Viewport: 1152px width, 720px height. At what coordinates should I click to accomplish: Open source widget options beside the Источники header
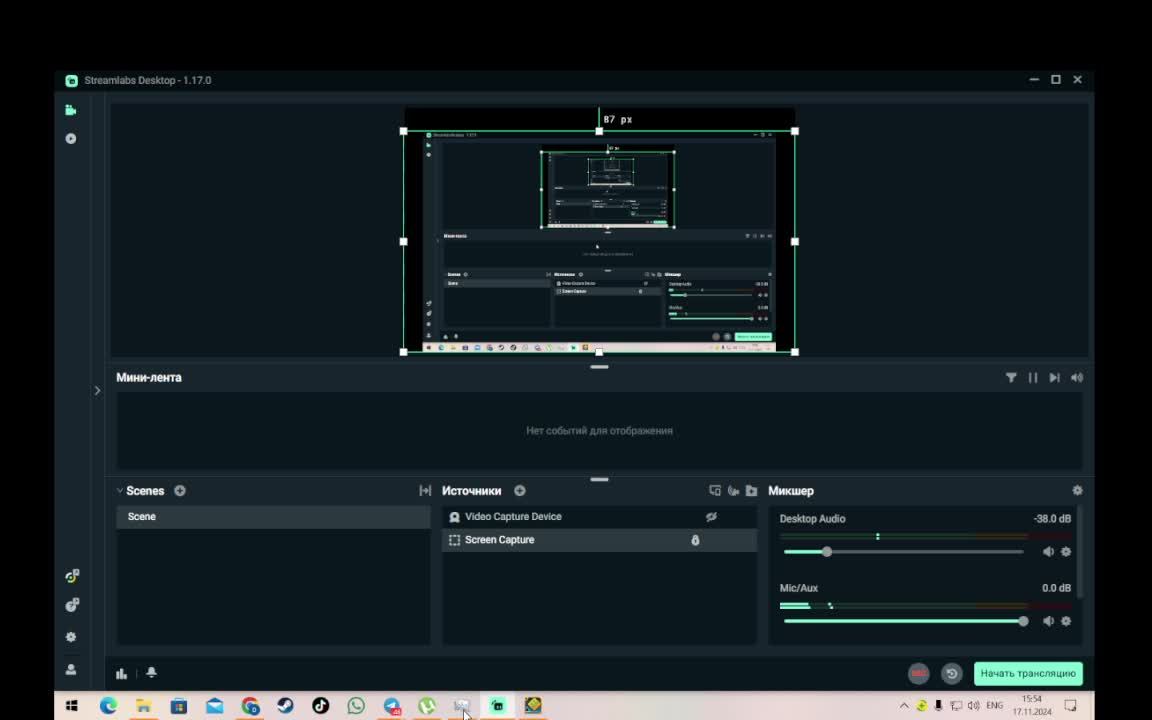(x=715, y=491)
